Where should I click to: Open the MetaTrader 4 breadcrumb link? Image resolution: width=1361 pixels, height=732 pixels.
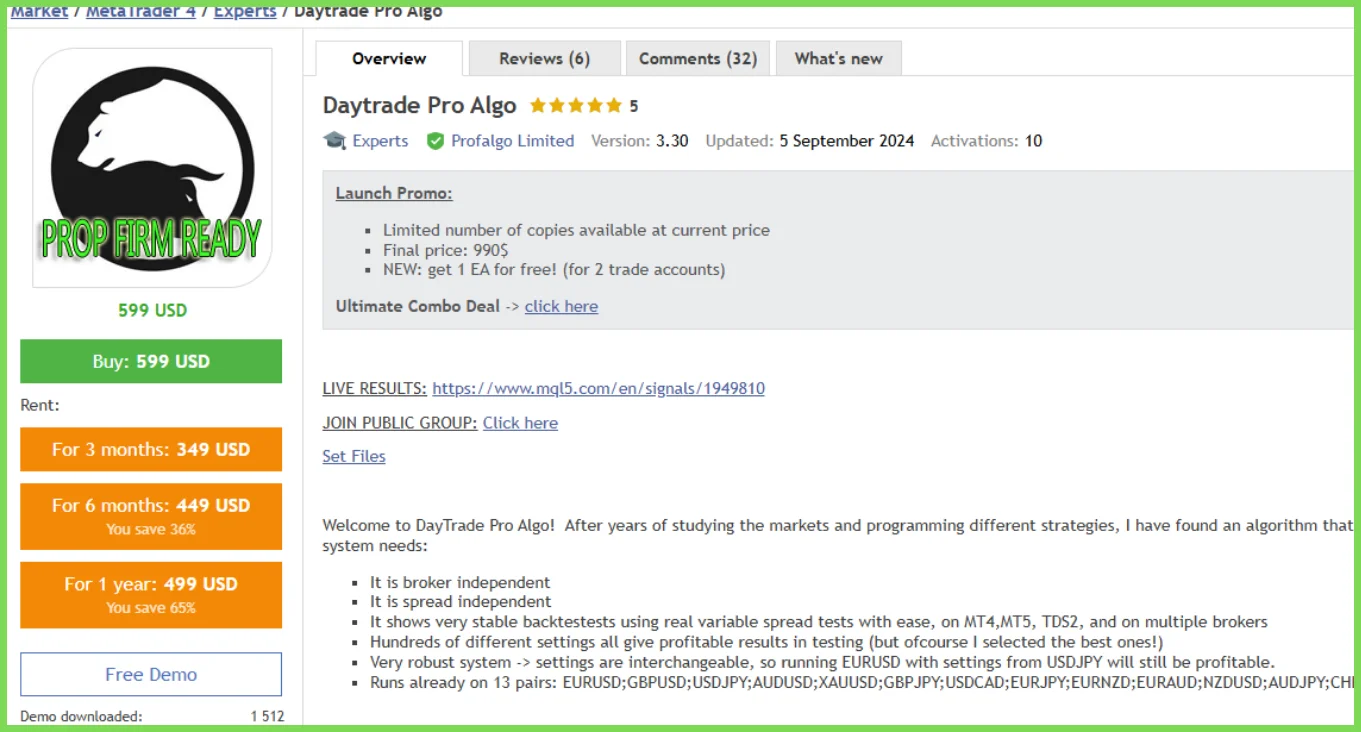tap(141, 12)
